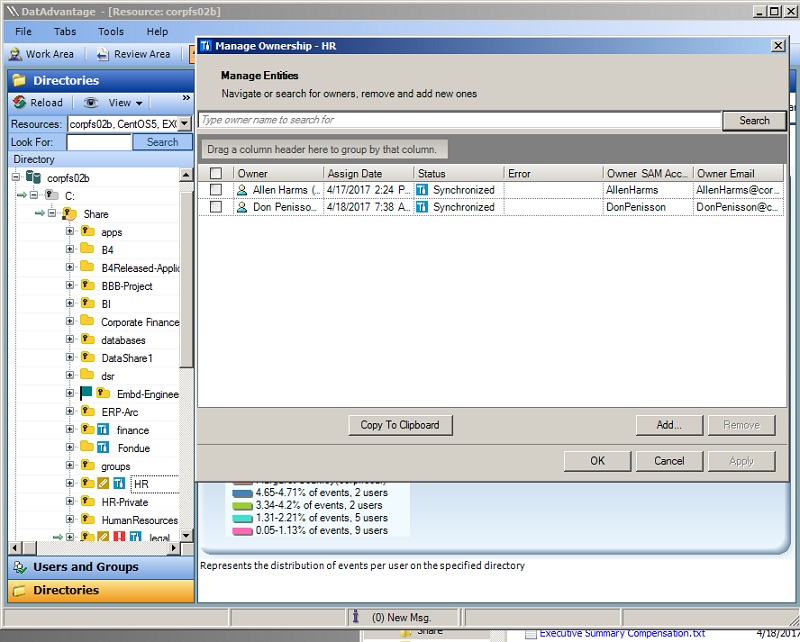This screenshot has height=642, width=800.
Task: Open the Tools menu
Action: pos(111,32)
